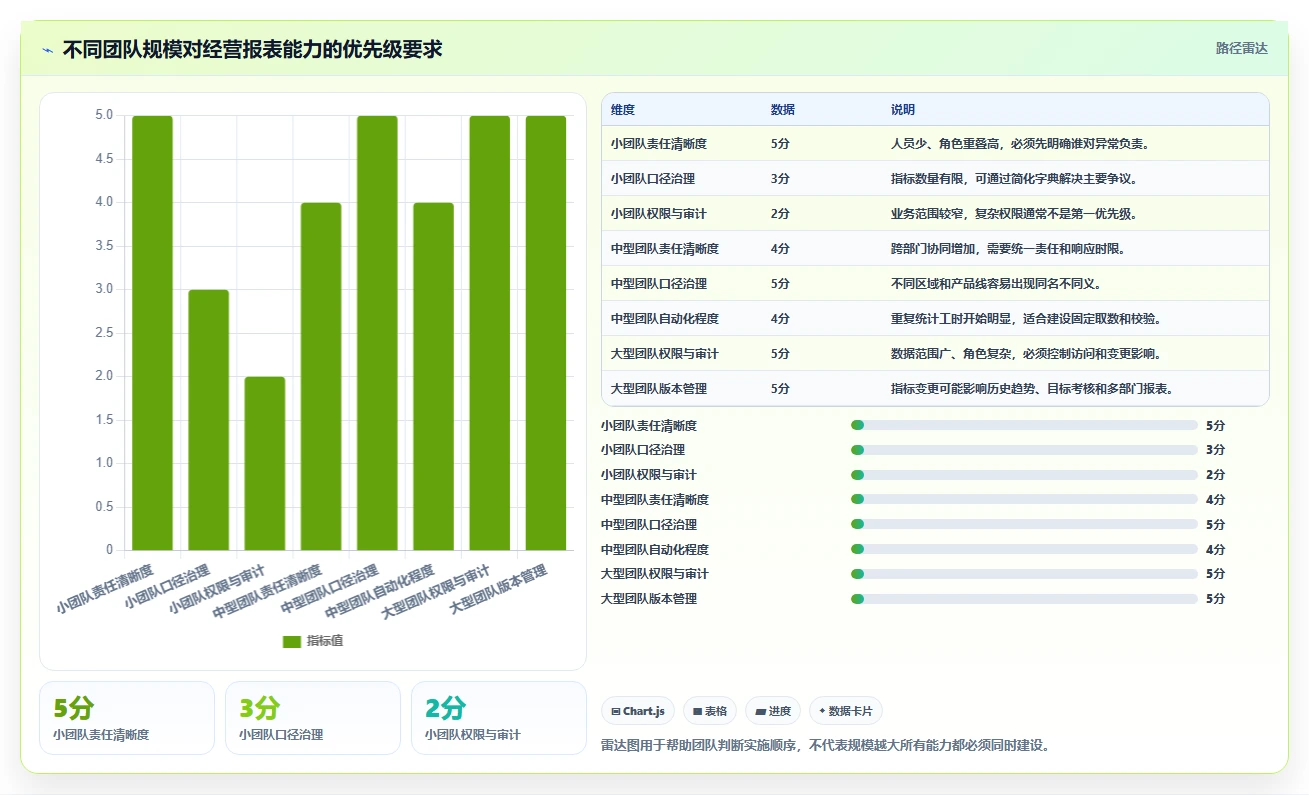This screenshot has height=795, width=1309.
Task: Click the 大型团队版本管理 progress bar
Action: tap(1024, 599)
